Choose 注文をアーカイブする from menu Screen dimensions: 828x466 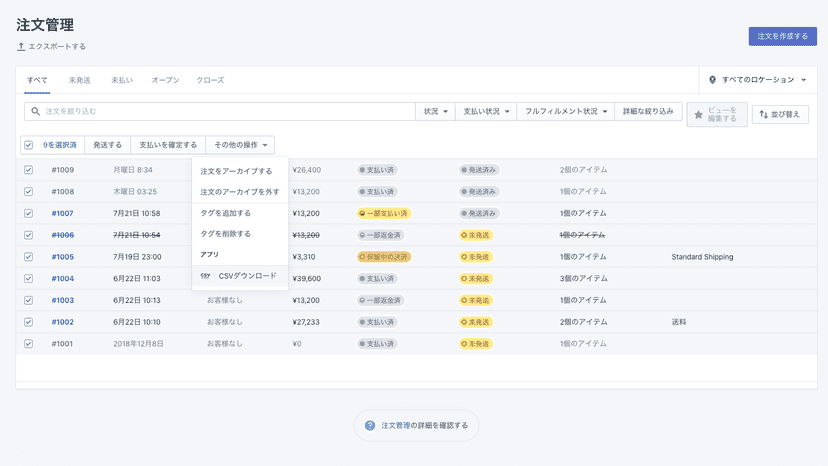point(240,171)
